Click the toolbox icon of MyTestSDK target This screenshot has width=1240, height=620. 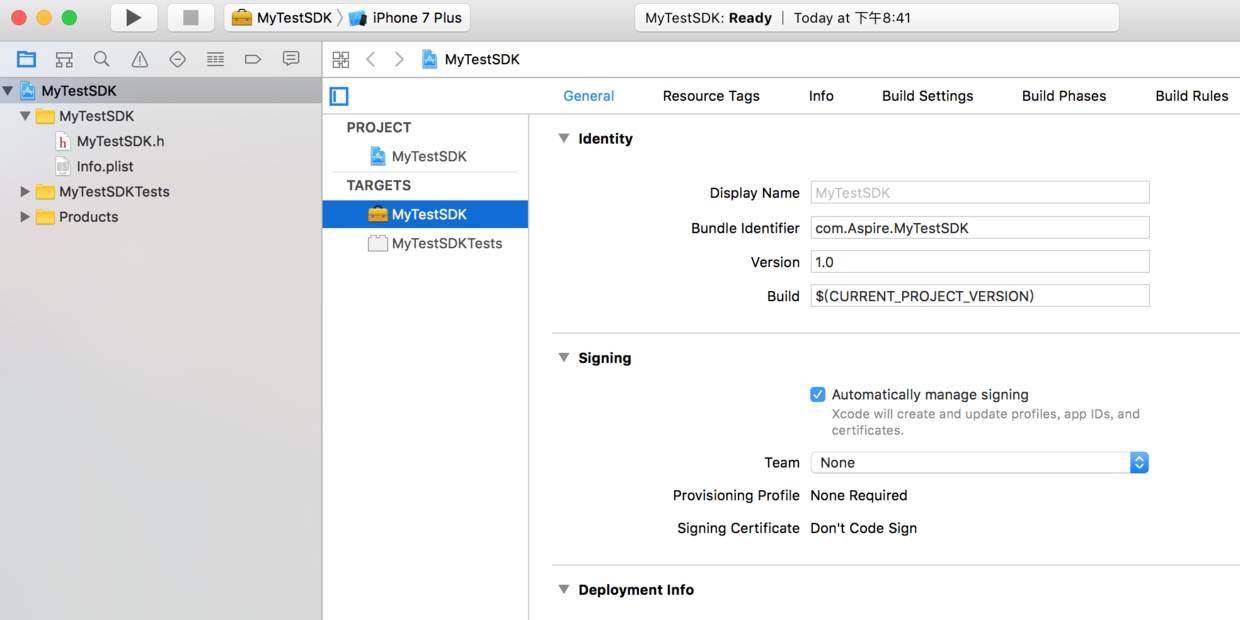377,214
